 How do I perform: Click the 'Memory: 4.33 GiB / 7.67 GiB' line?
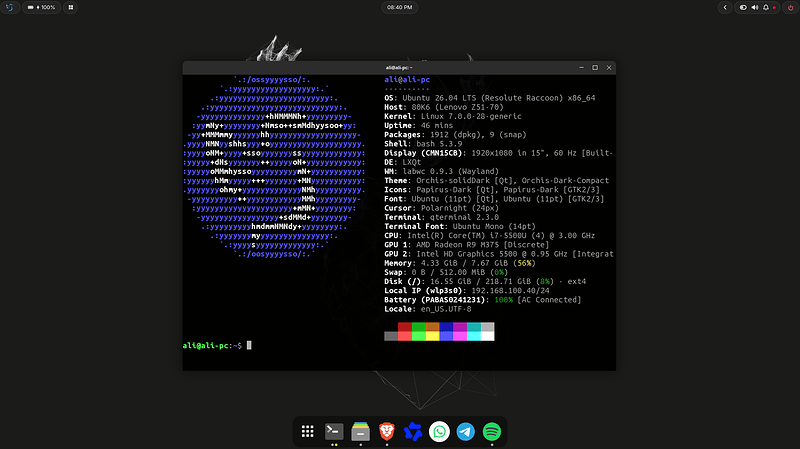[460, 263]
